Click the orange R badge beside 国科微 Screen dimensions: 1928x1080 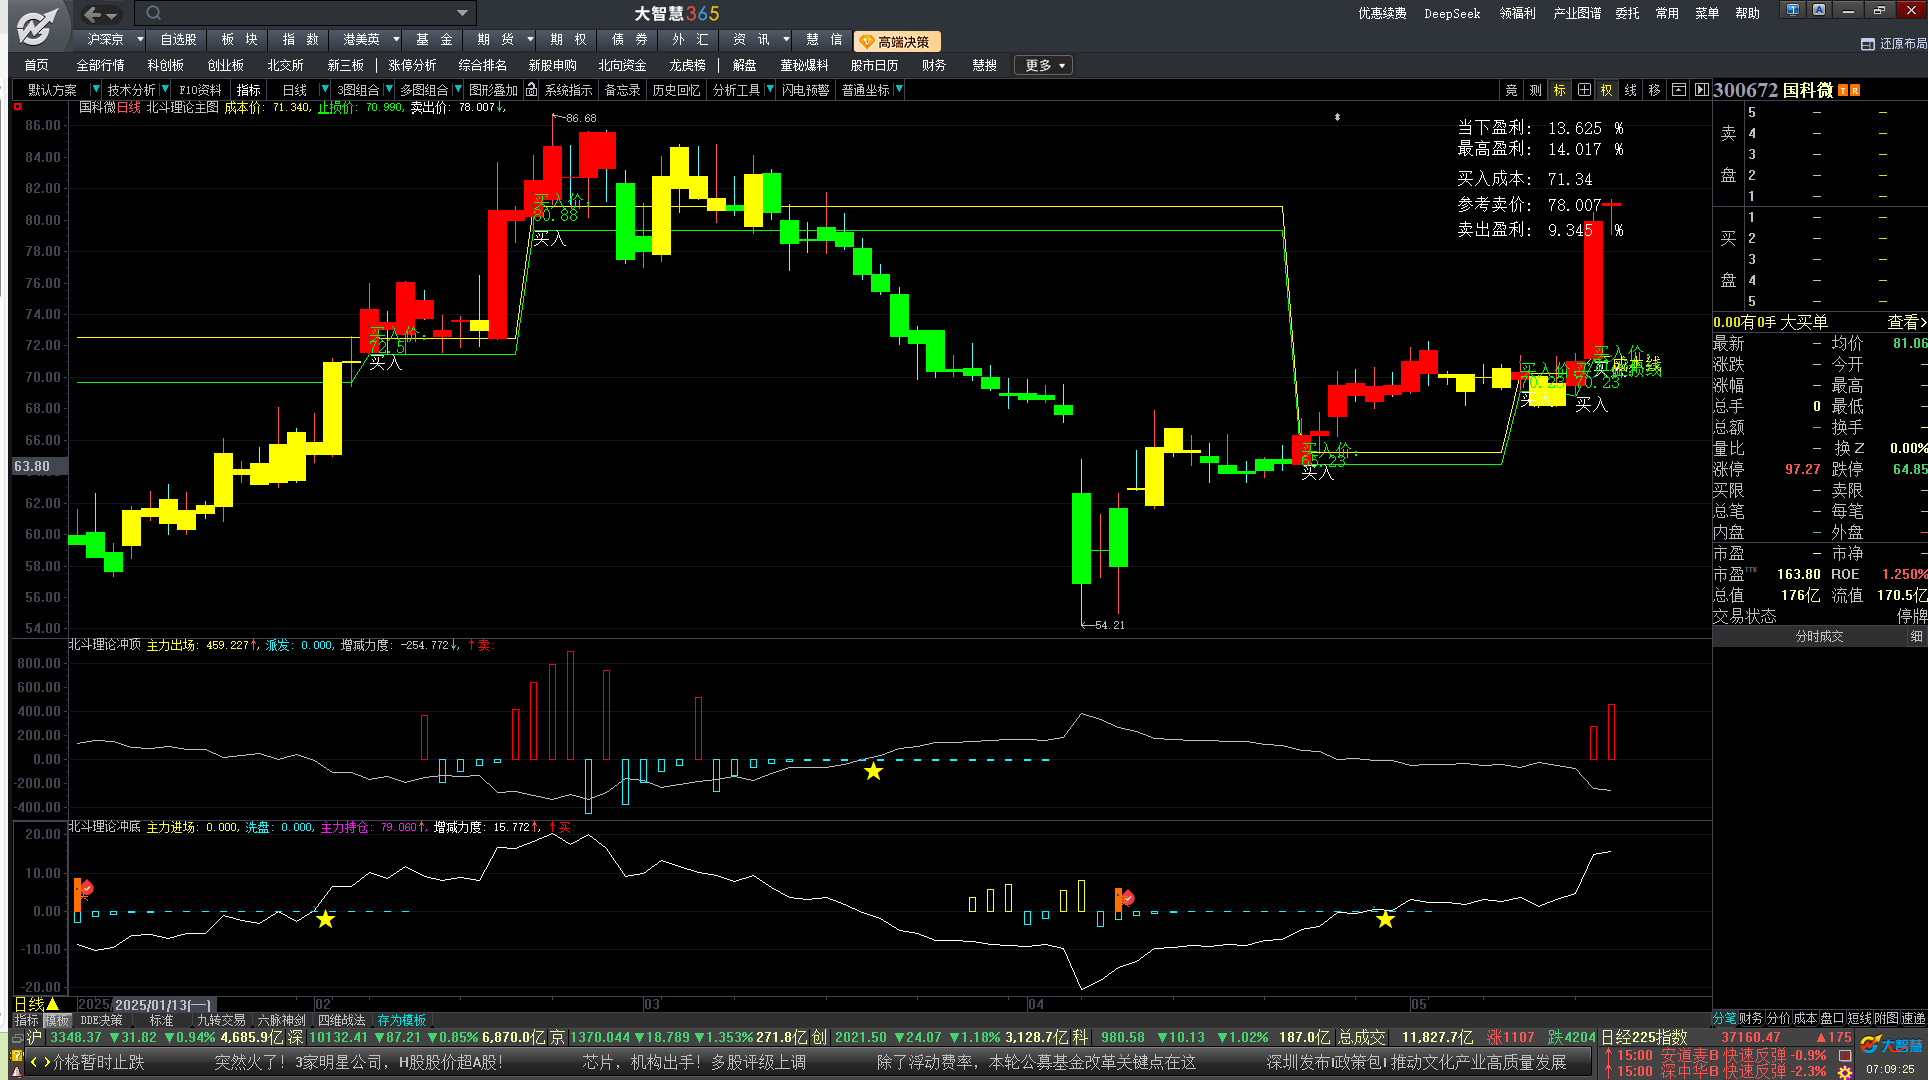(x=1855, y=91)
